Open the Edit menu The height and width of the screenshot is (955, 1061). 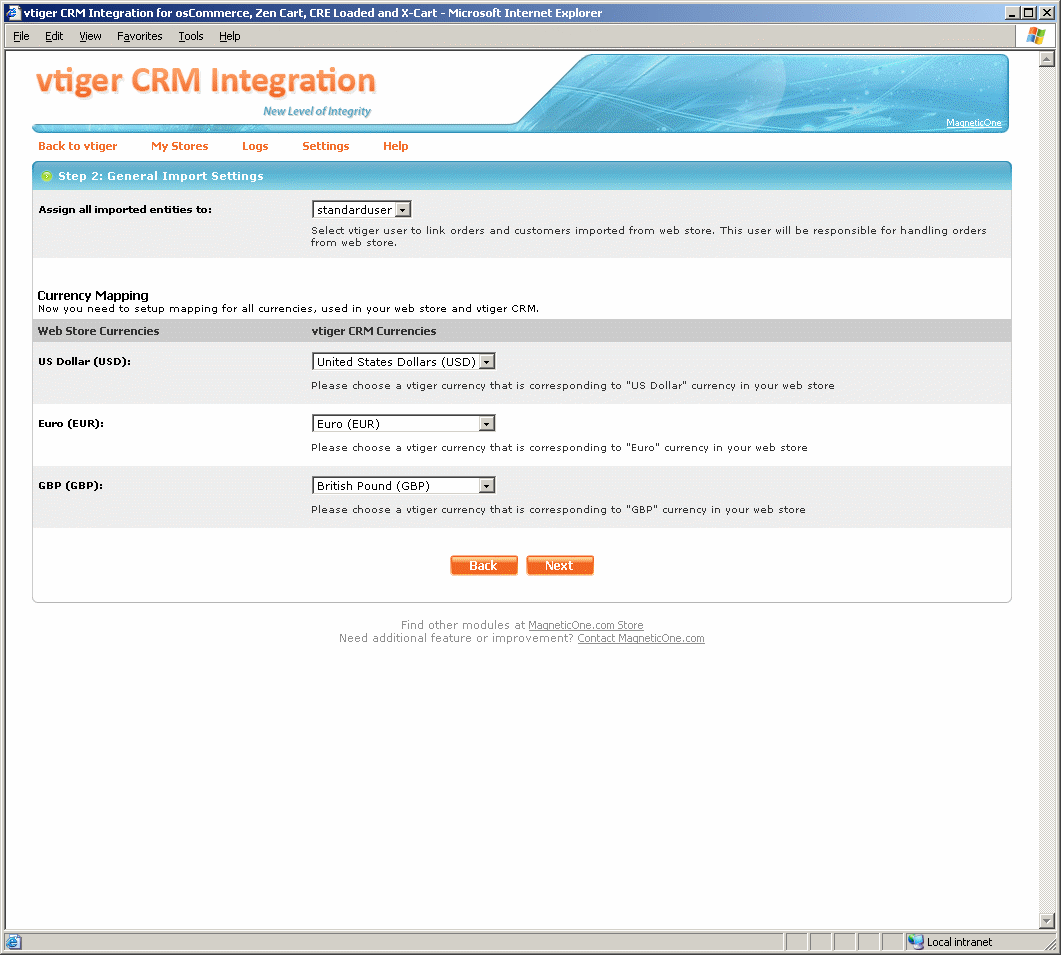(54, 36)
